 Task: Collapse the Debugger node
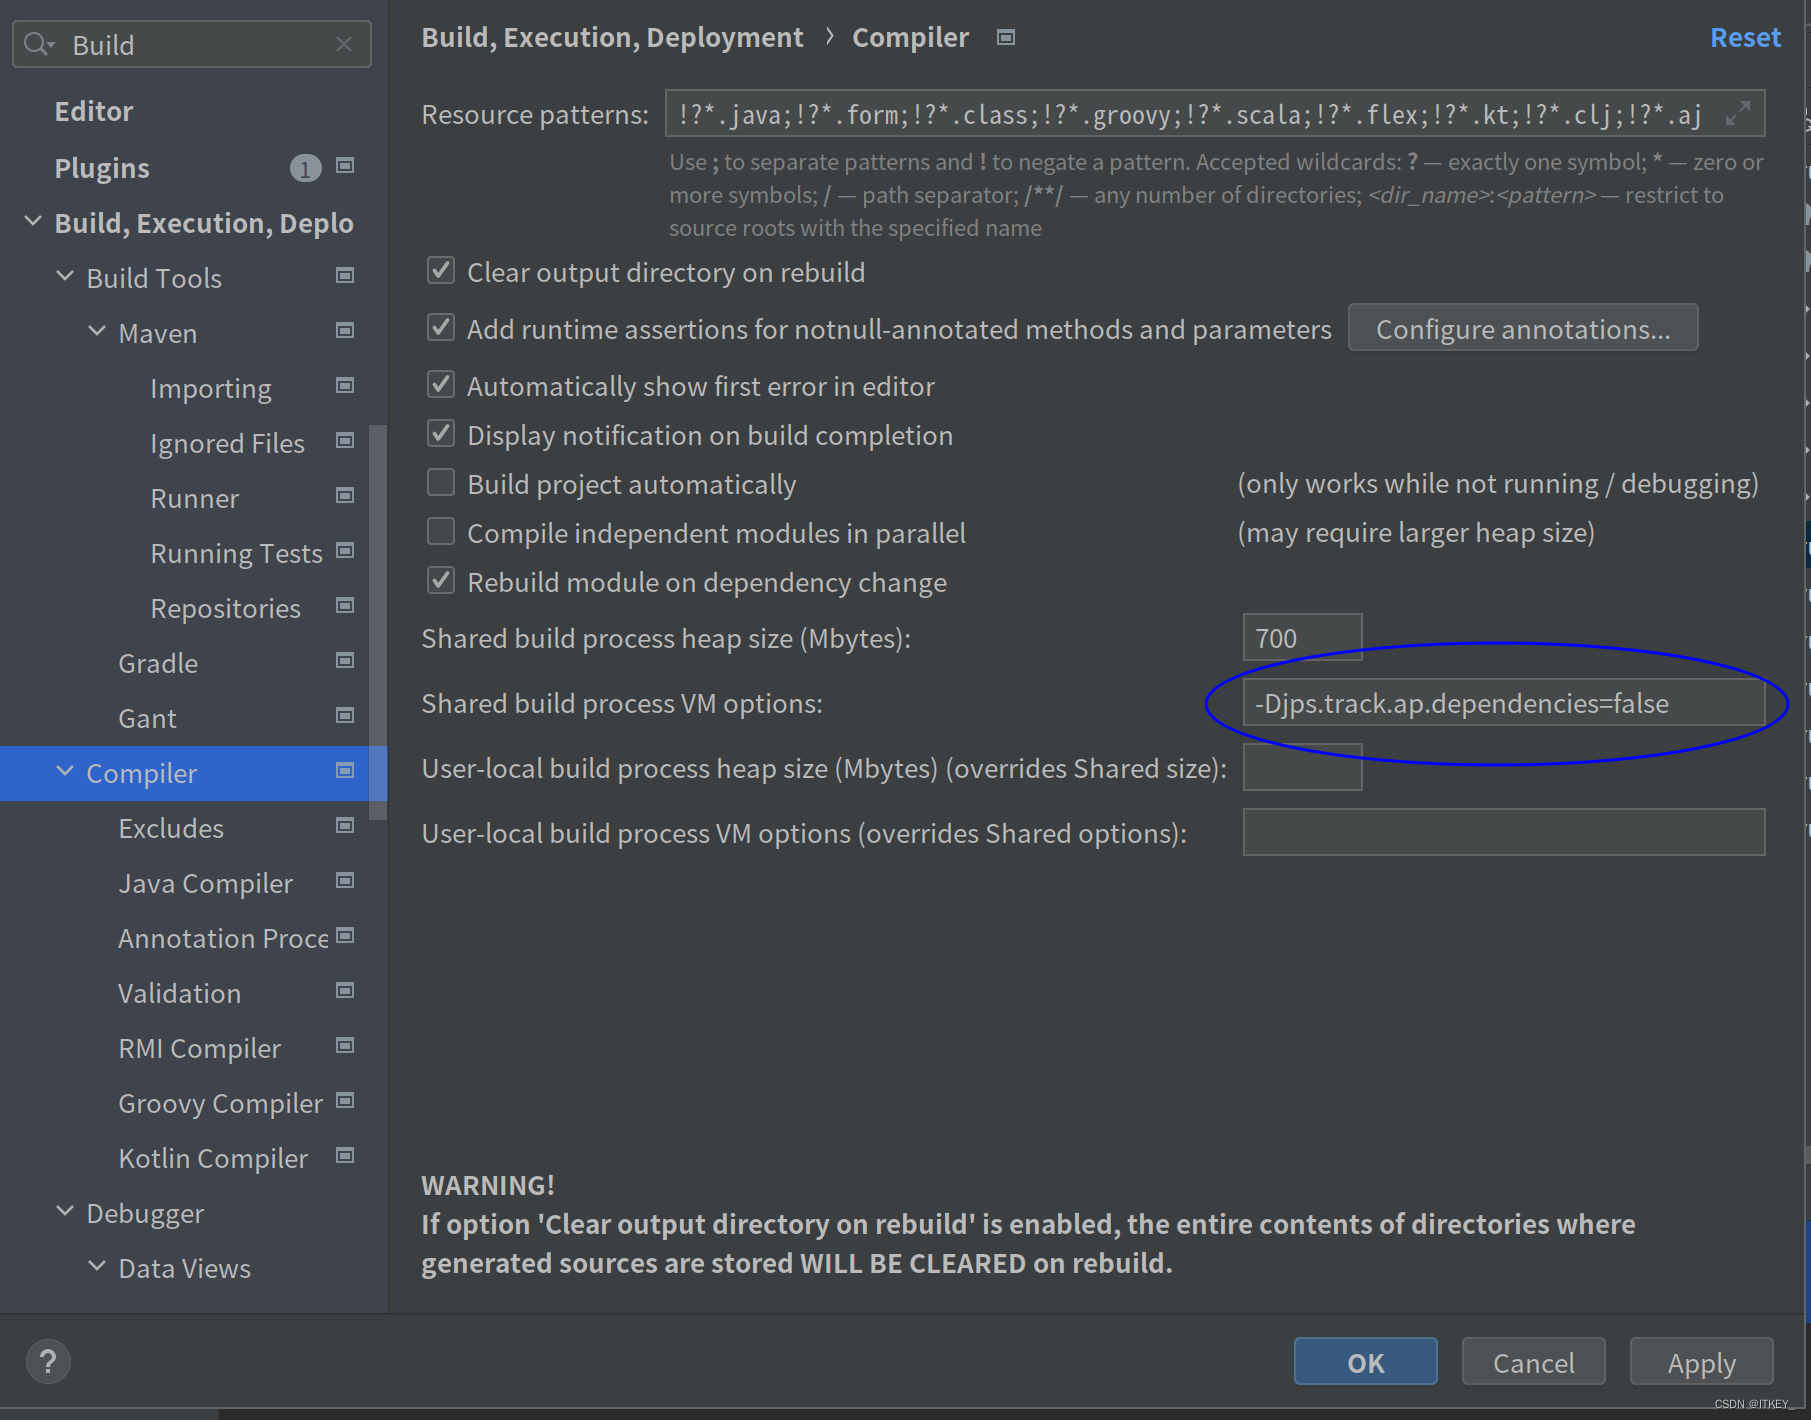[65, 1211]
